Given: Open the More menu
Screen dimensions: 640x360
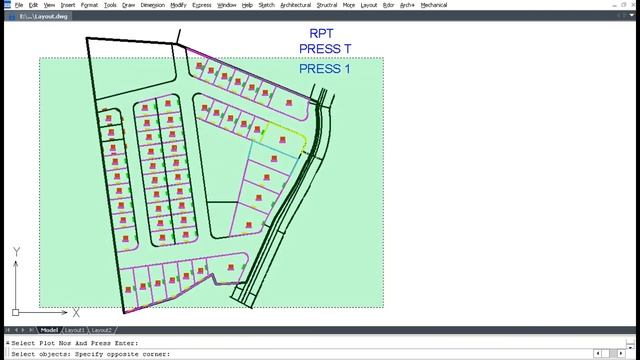Looking at the screenshot, I should coord(349,5).
